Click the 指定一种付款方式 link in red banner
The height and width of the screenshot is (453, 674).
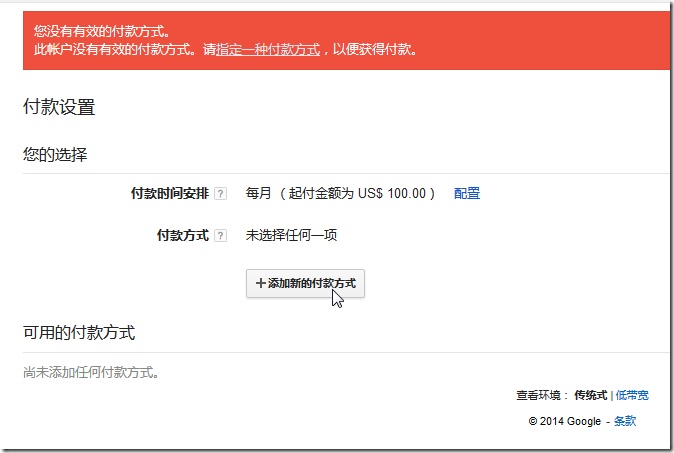[268, 49]
